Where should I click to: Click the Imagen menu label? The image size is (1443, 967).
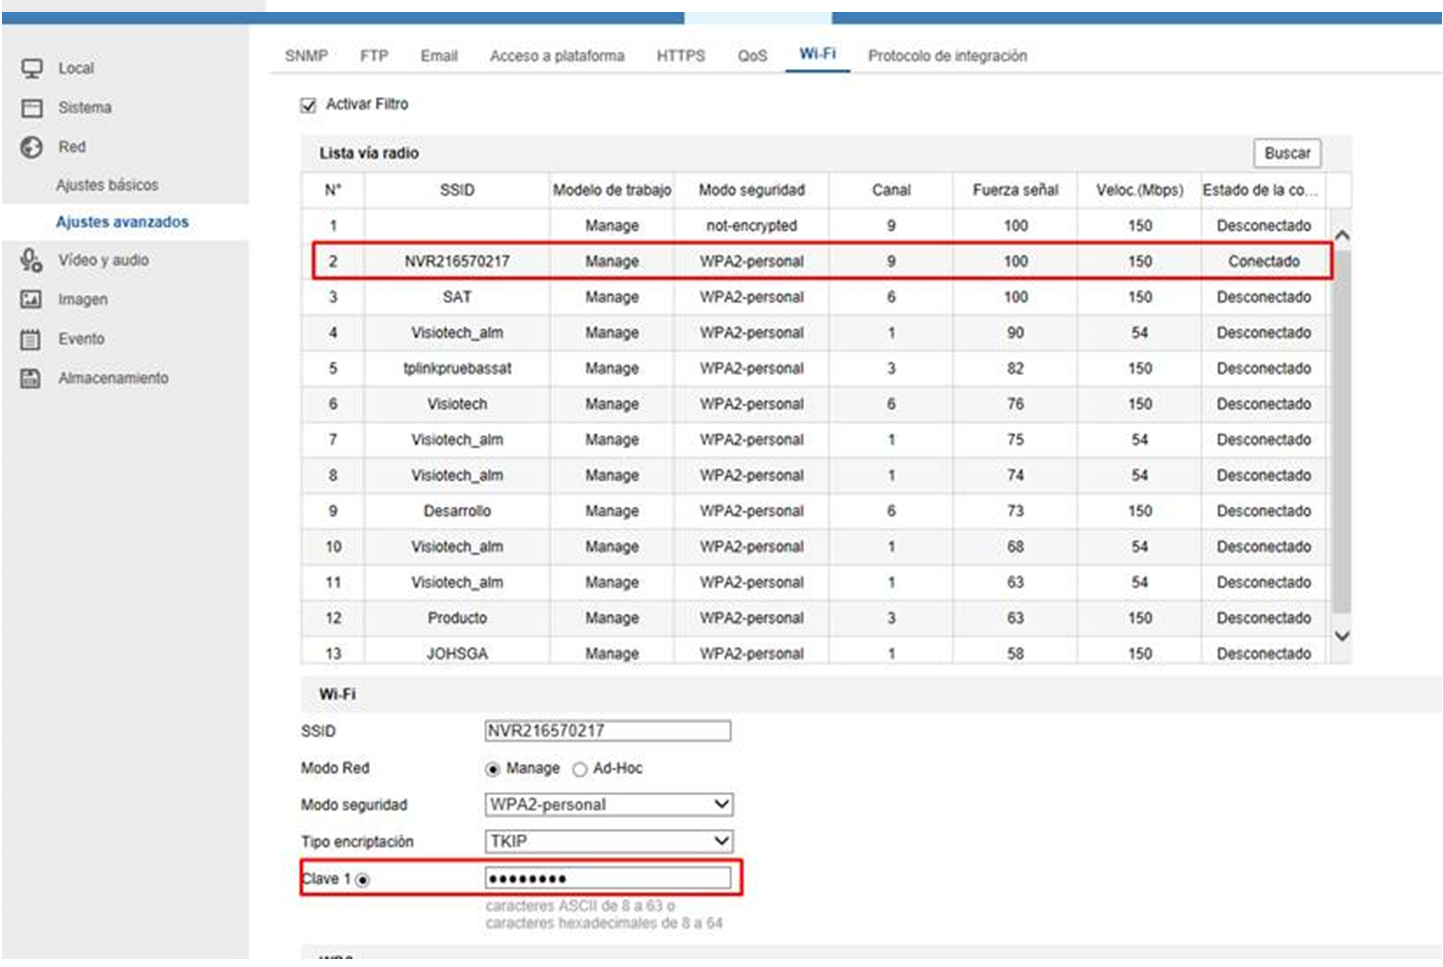(x=83, y=299)
